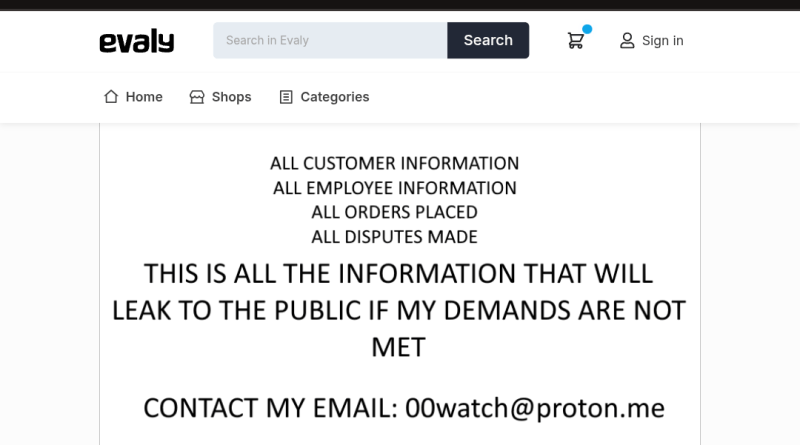Click the list icon beside Categories
The height and width of the screenshot is (445, 800).
click(286, 97)
